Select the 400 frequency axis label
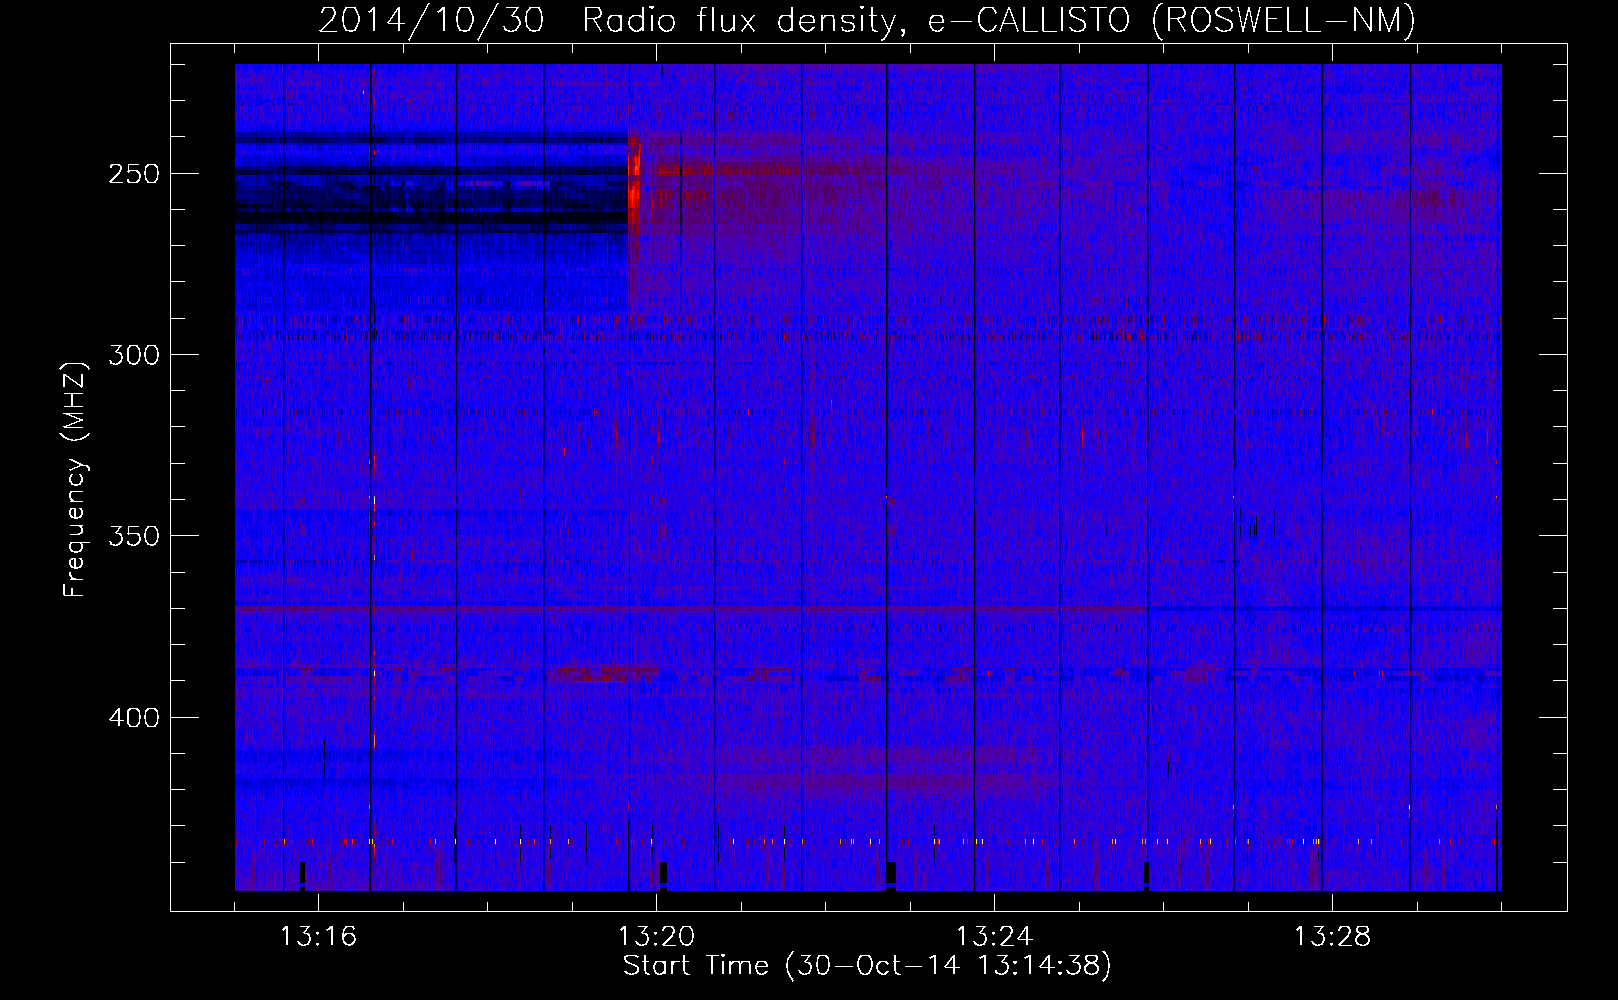The width and height of the screenshot is (1618, 1000). [x=134, y=718]
